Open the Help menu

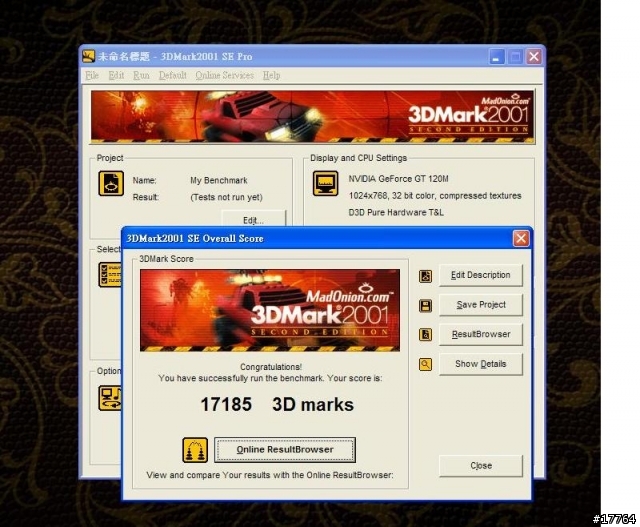point(271,76)
